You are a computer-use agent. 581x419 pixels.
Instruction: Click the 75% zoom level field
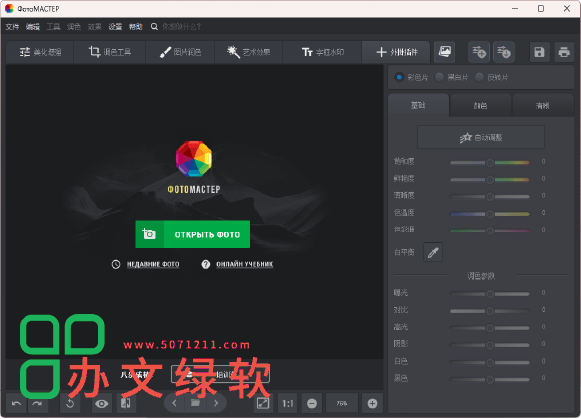click(x=342, y=403)
